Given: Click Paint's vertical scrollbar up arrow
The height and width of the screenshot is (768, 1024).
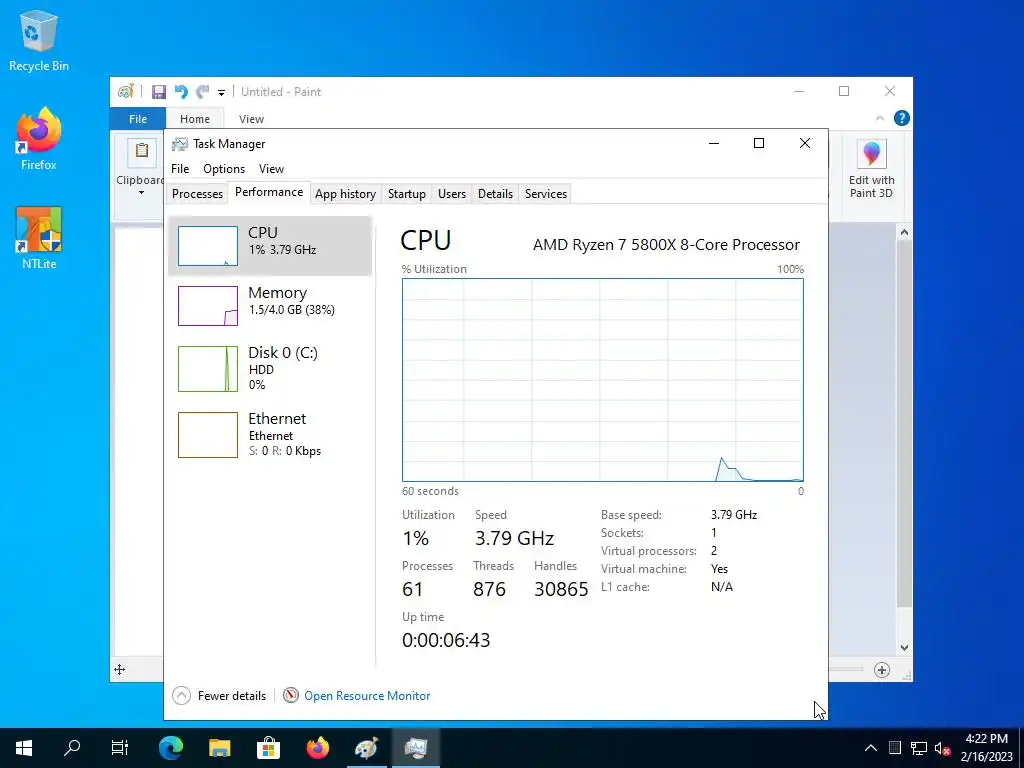Looking at the screenshot, I should (904, 232).
